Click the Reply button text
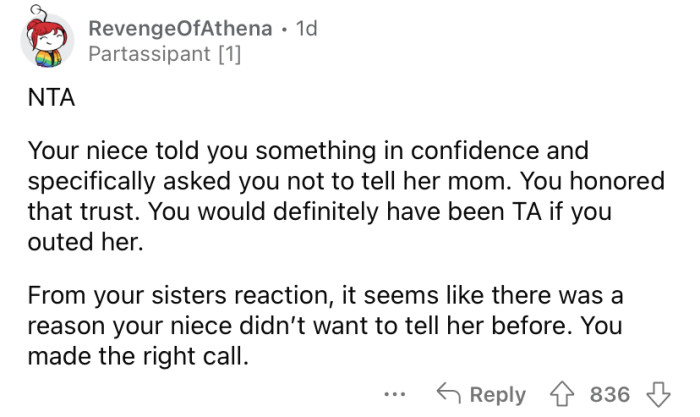Screen dimensions: 700x417 click(497, 393)
